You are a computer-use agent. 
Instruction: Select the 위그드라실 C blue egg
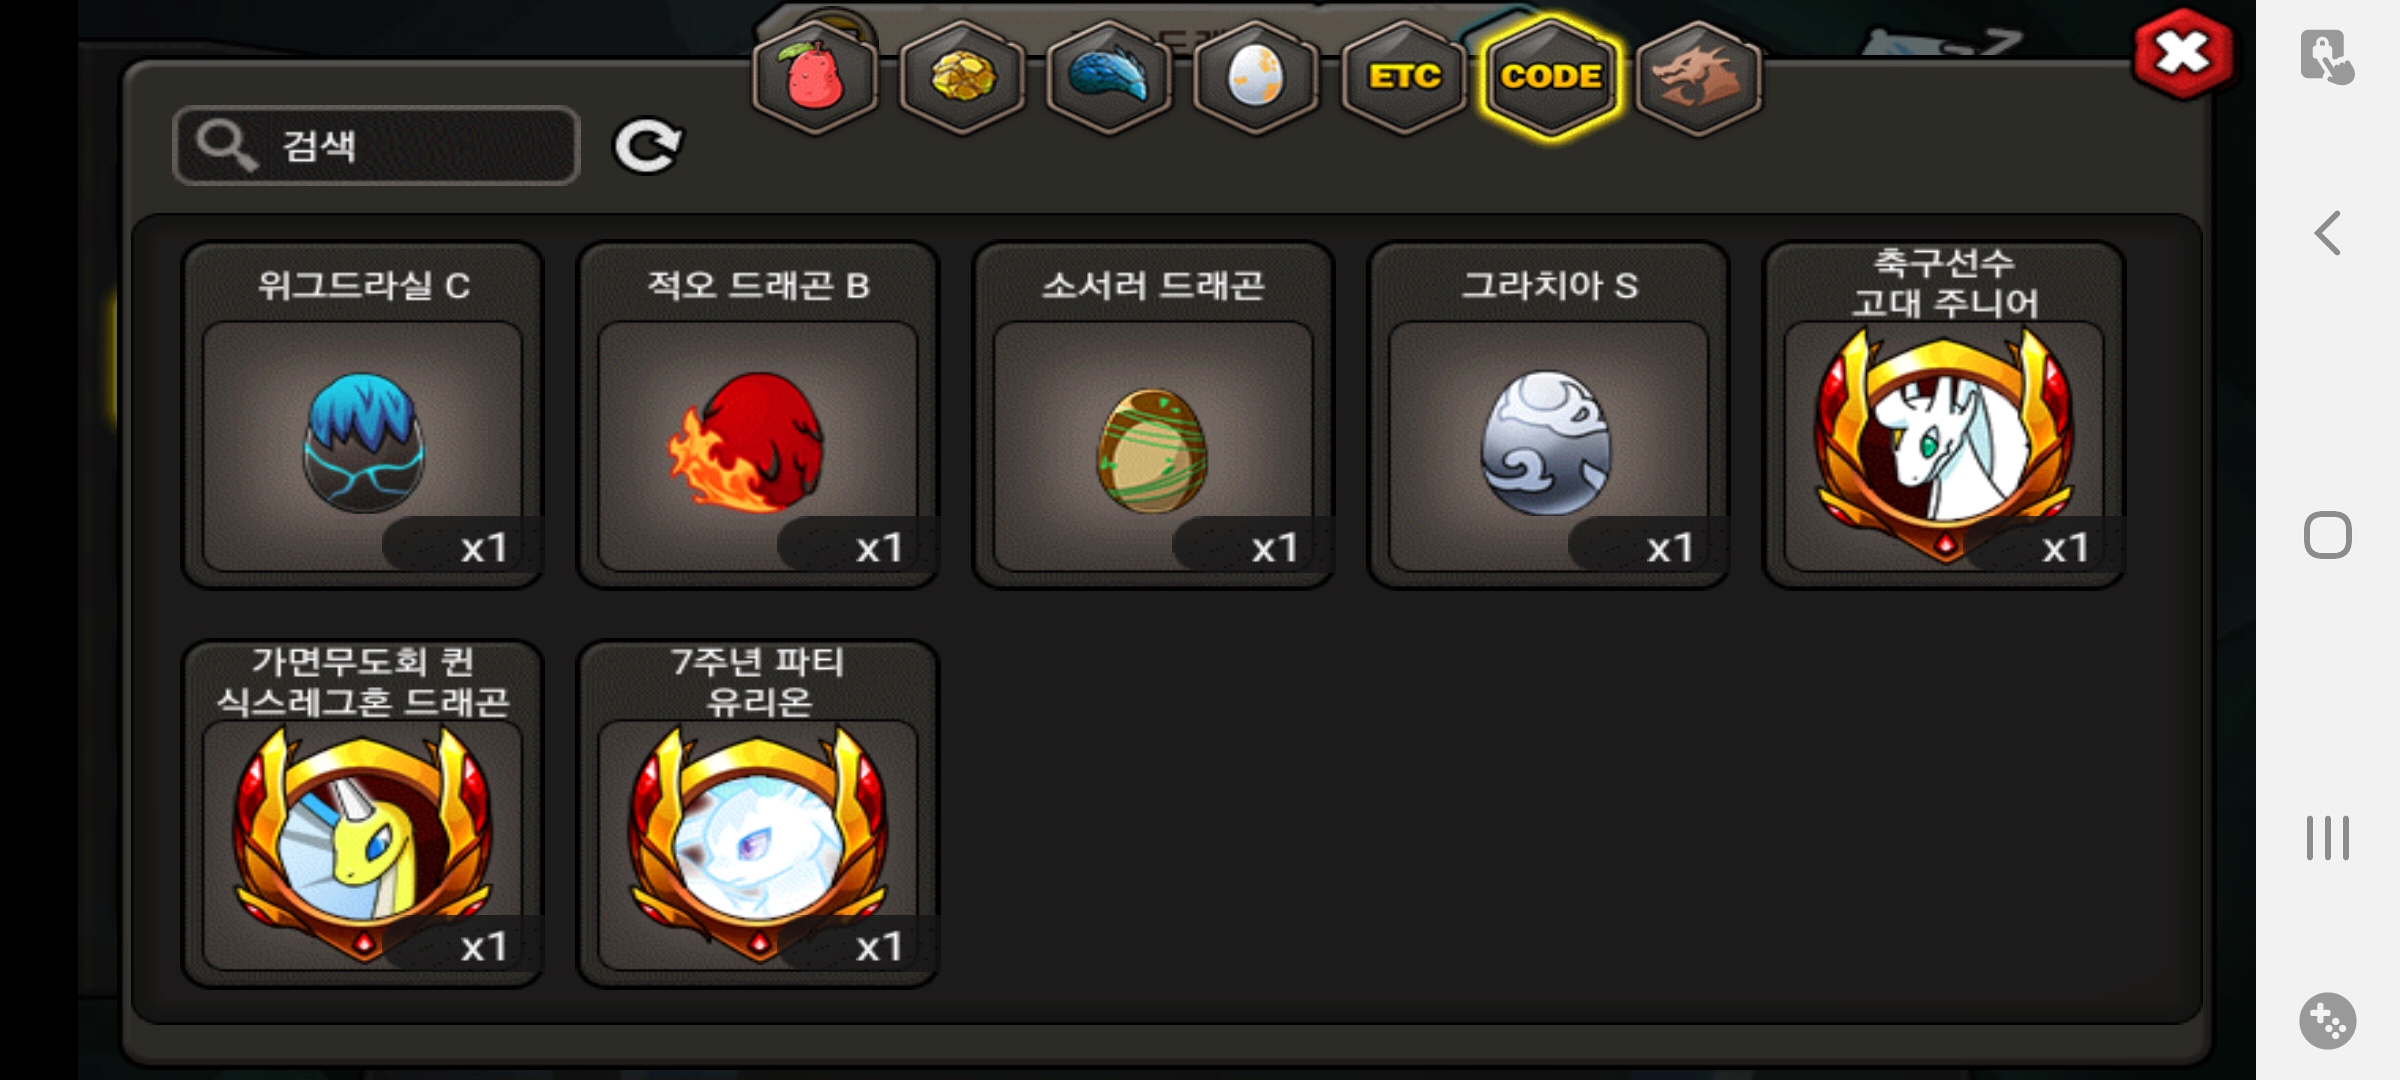coord(362,415)
